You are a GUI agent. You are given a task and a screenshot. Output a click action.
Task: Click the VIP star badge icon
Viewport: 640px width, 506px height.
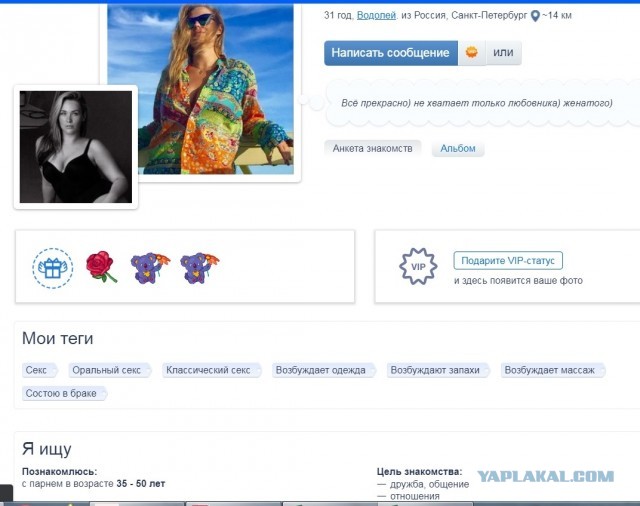coord(418,266)
